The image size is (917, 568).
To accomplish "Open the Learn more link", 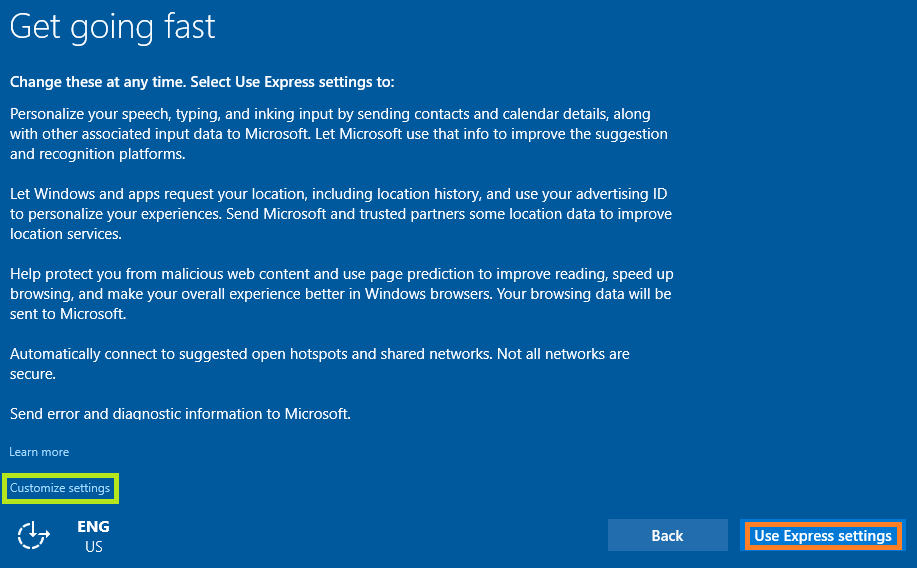I will [39, 452].
